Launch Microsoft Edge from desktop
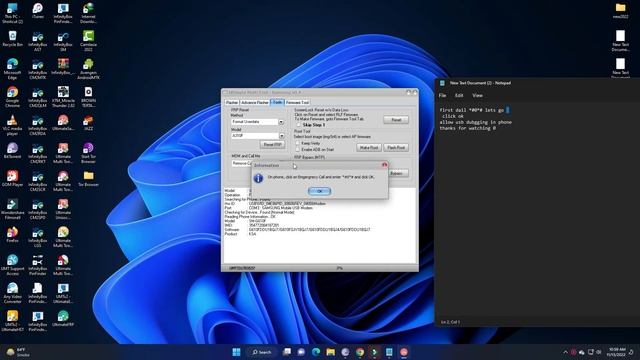 pyautogui.click(x=12, y=69)
